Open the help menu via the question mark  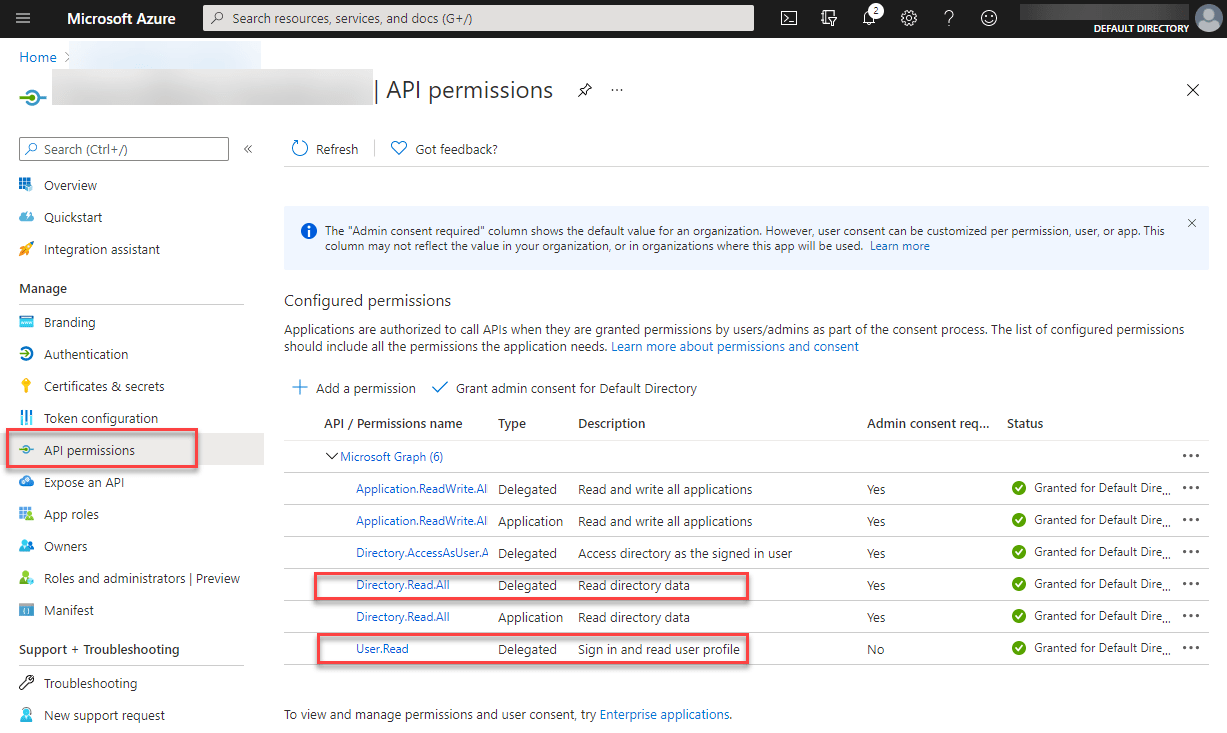tap(948, 18)
